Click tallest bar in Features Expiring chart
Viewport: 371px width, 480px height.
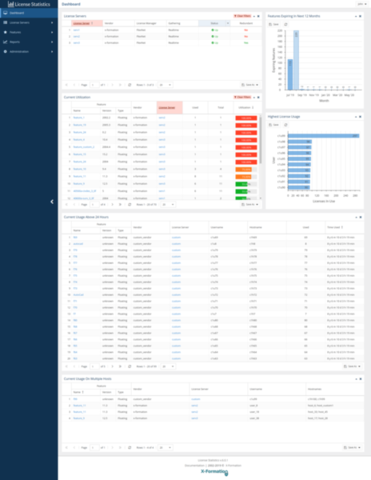[296, 60]
